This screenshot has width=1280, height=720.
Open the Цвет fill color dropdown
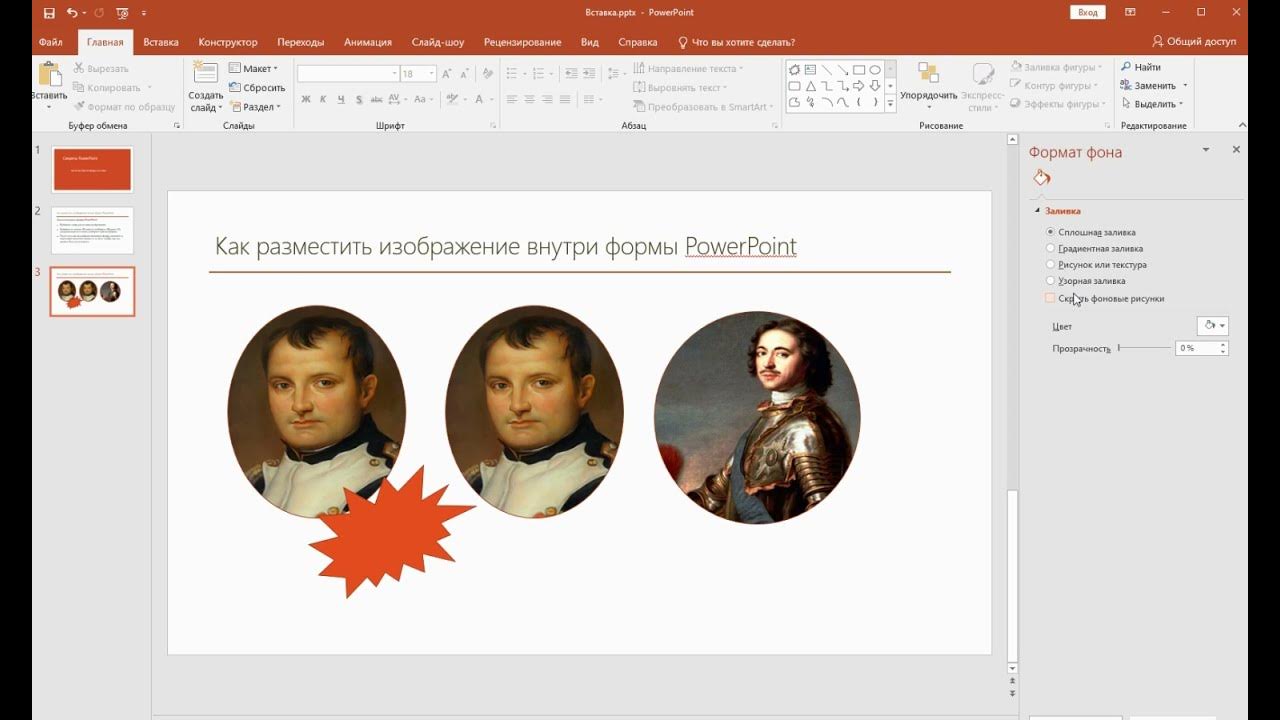point(1212,325)
